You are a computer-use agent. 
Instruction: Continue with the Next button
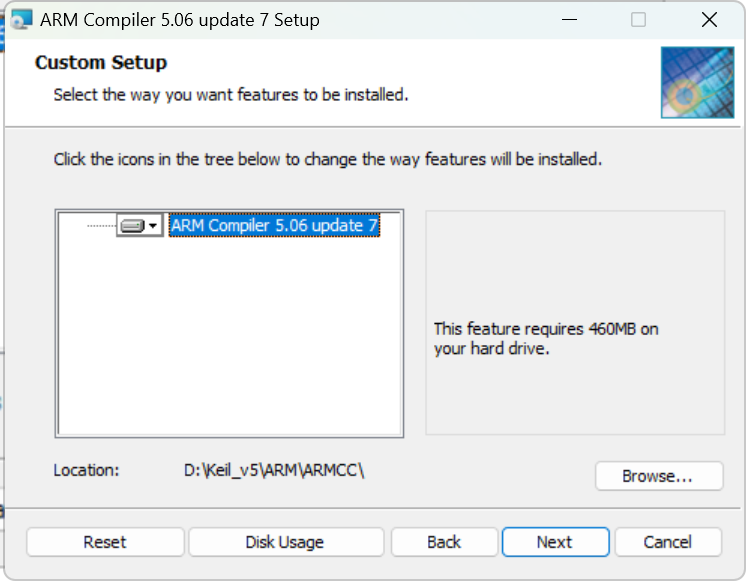pyautogui.click(x=555, y=542)
